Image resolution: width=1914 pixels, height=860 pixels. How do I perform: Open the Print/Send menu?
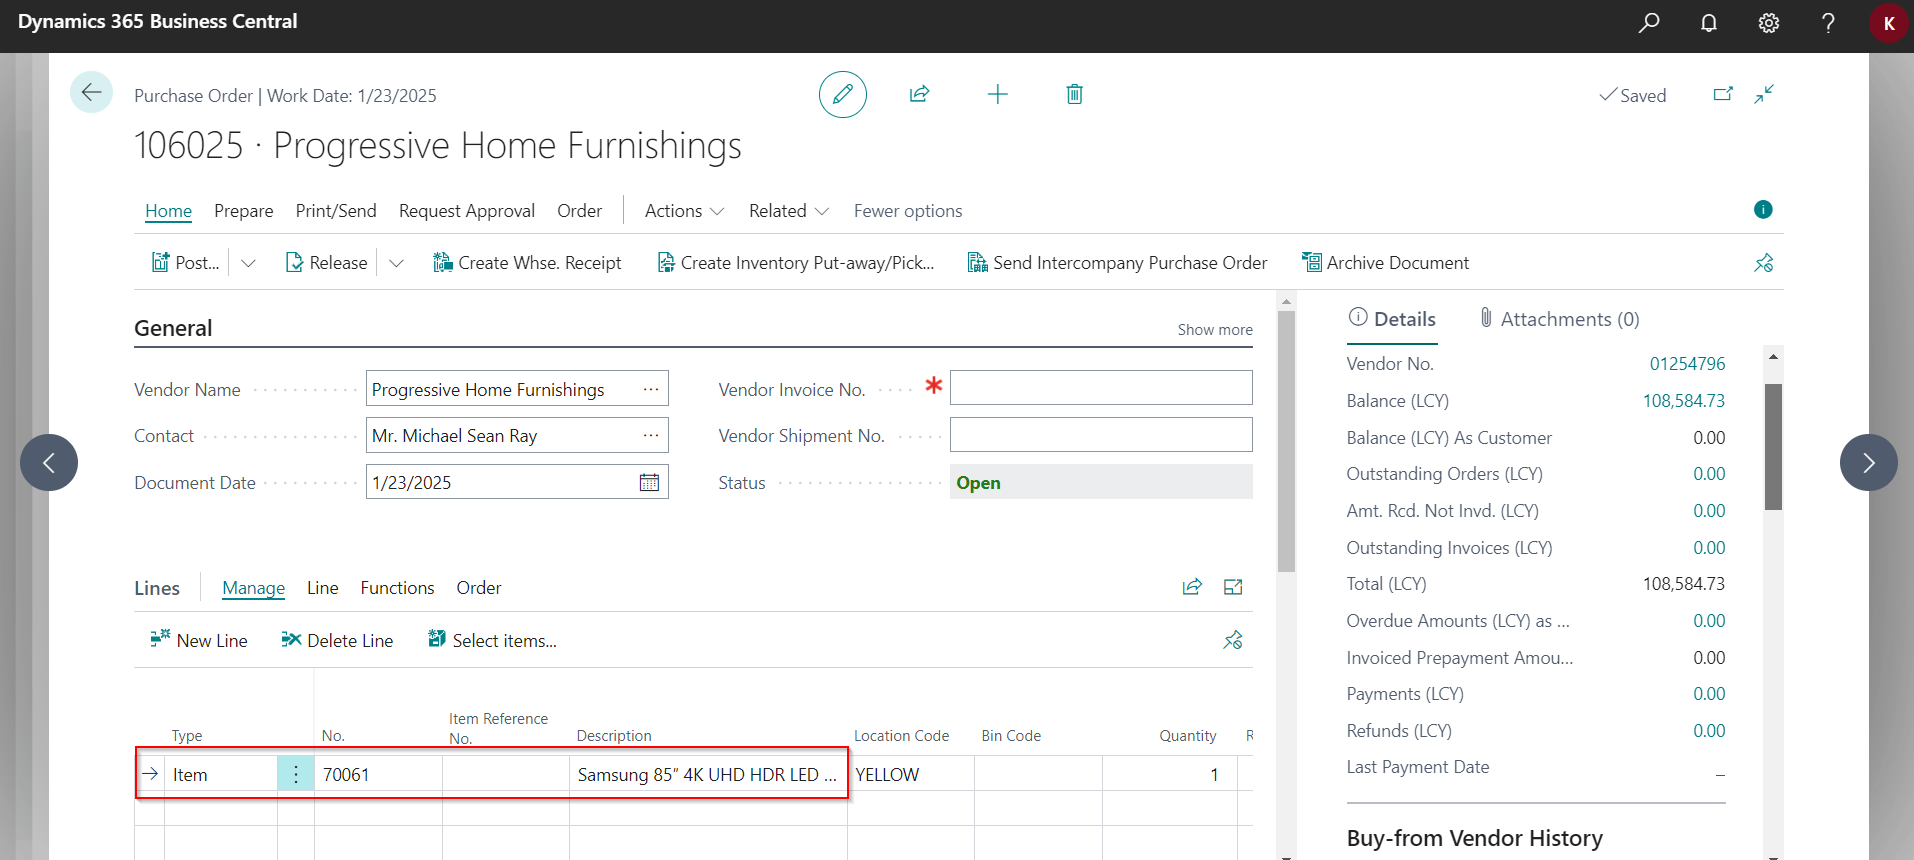(336, 211)
